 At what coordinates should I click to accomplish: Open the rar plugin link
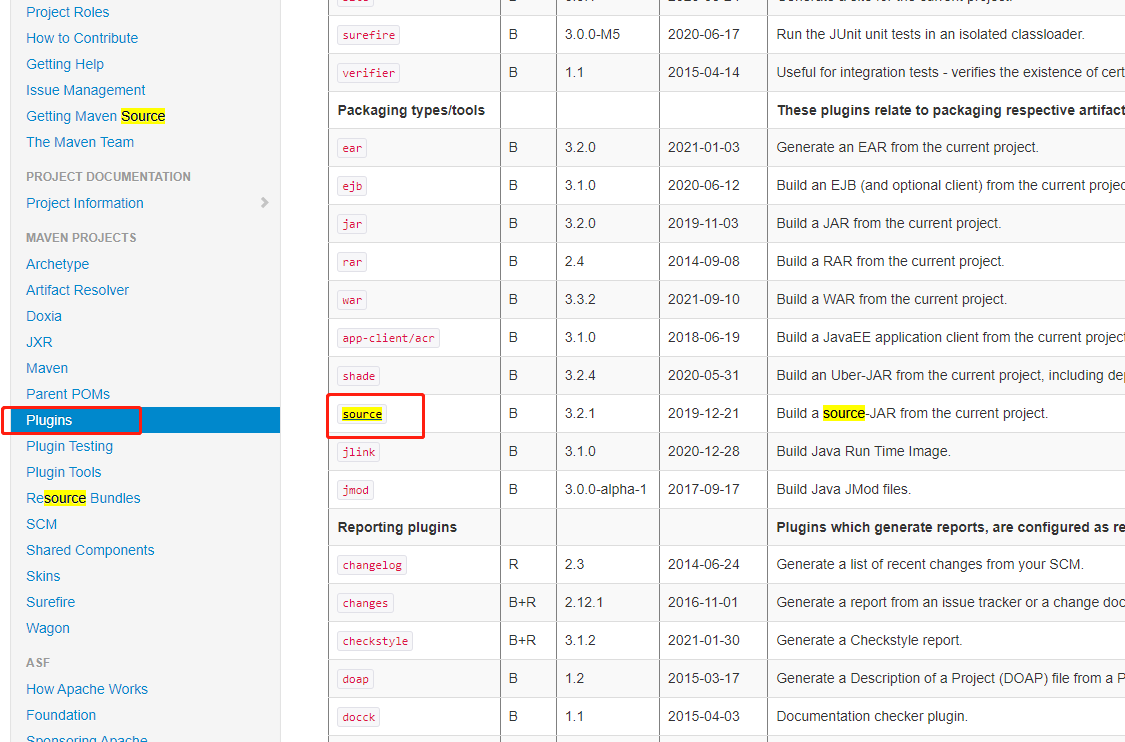(x=352, y=262)
